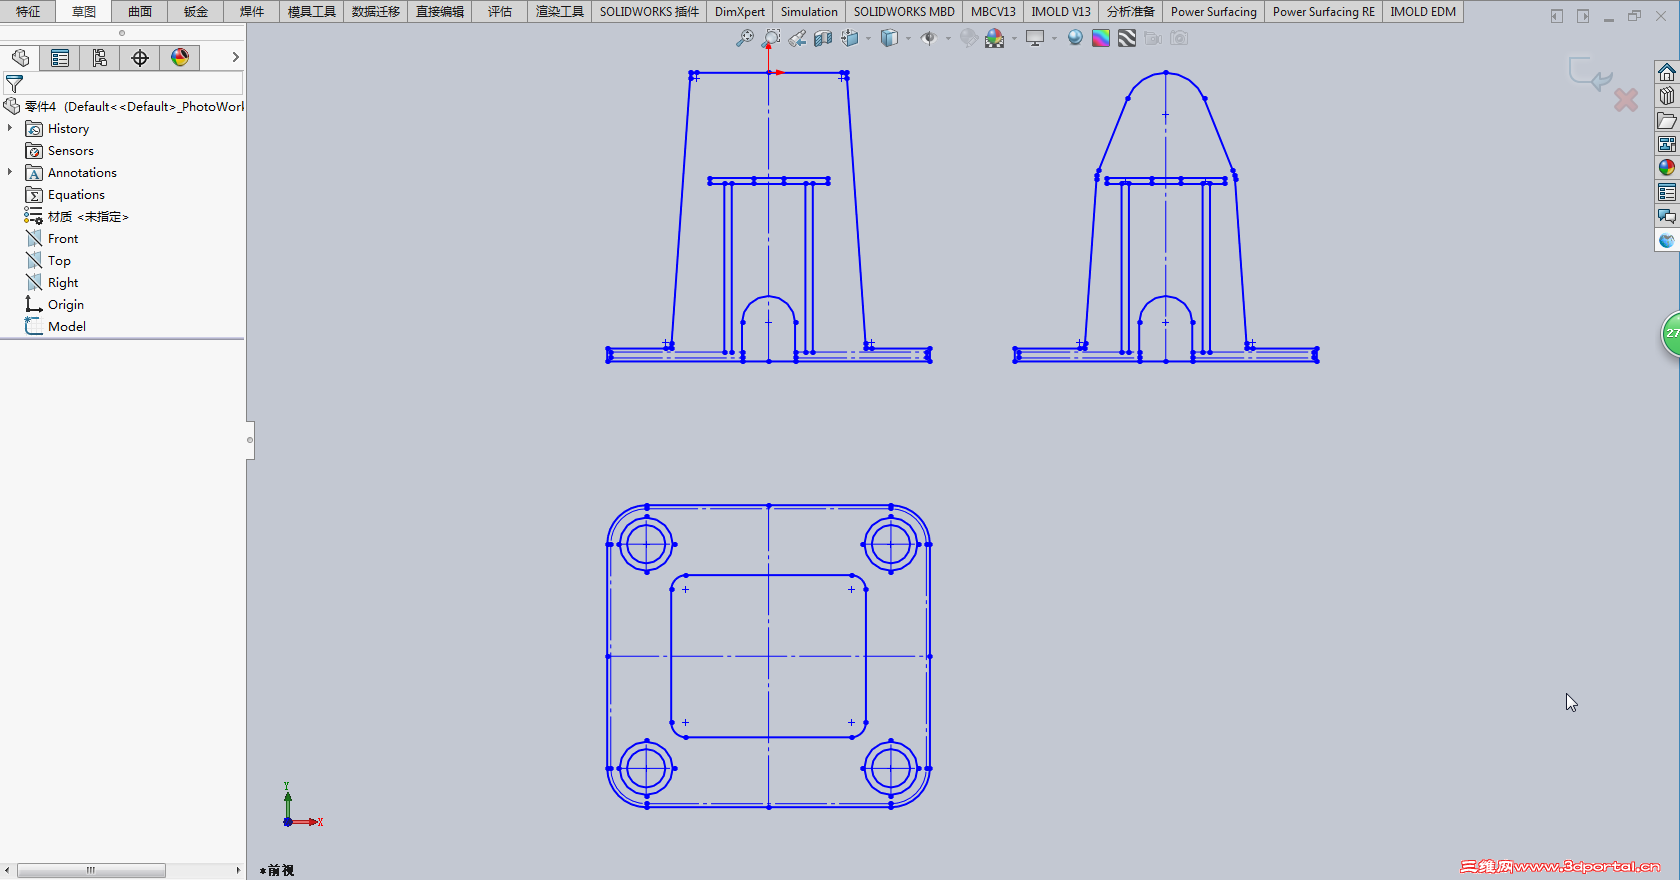
Task: Open the Design Library books icon
Action: point(1666,96)
